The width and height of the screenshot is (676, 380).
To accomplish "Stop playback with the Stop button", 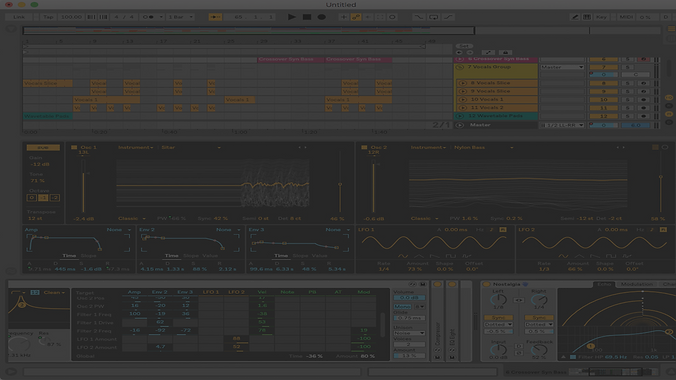I will coord(307,17).
